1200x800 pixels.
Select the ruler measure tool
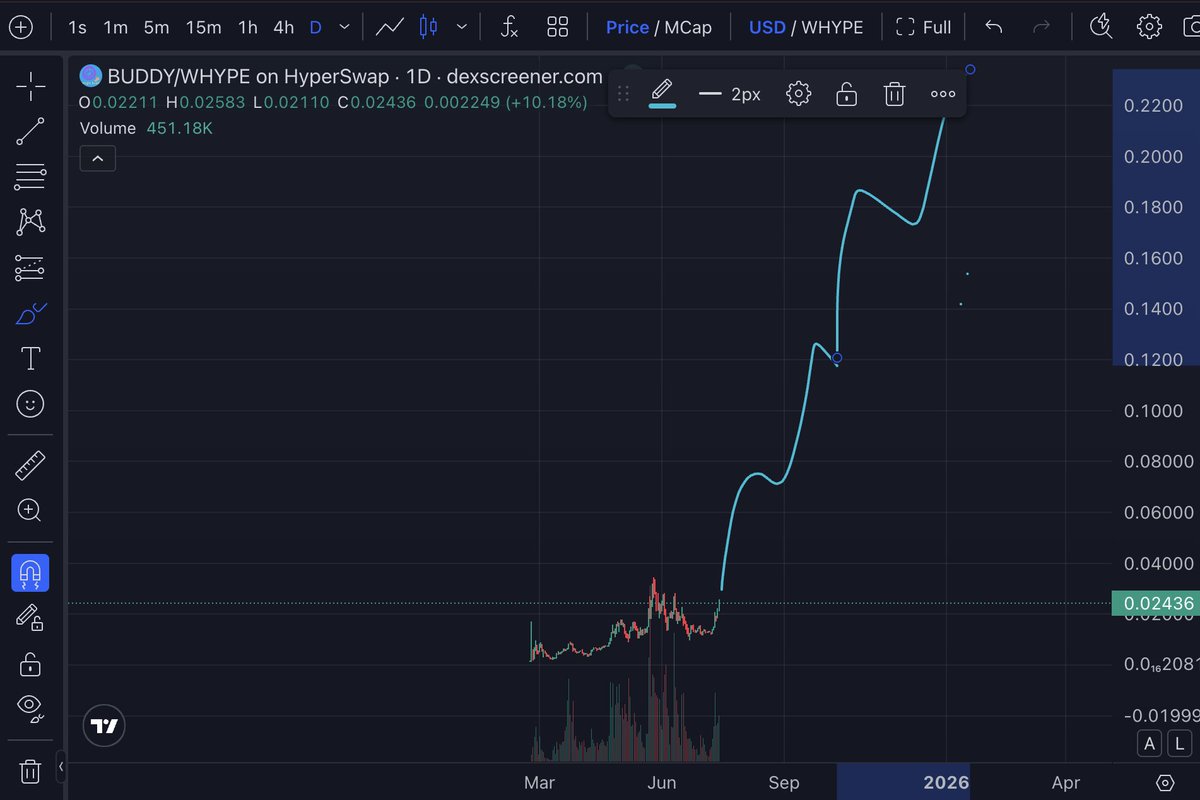(x=31, y=465)
